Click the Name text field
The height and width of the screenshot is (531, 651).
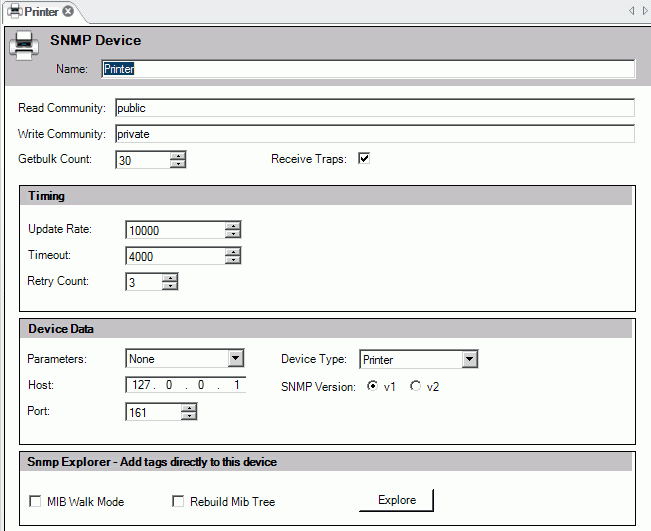pos(367,70)
